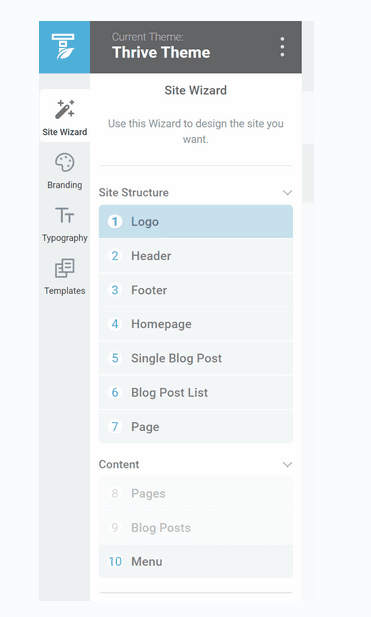Click the Thrive Themes leaf logo icon
Viewport: 371px width, 617px height.
(63, 46)
